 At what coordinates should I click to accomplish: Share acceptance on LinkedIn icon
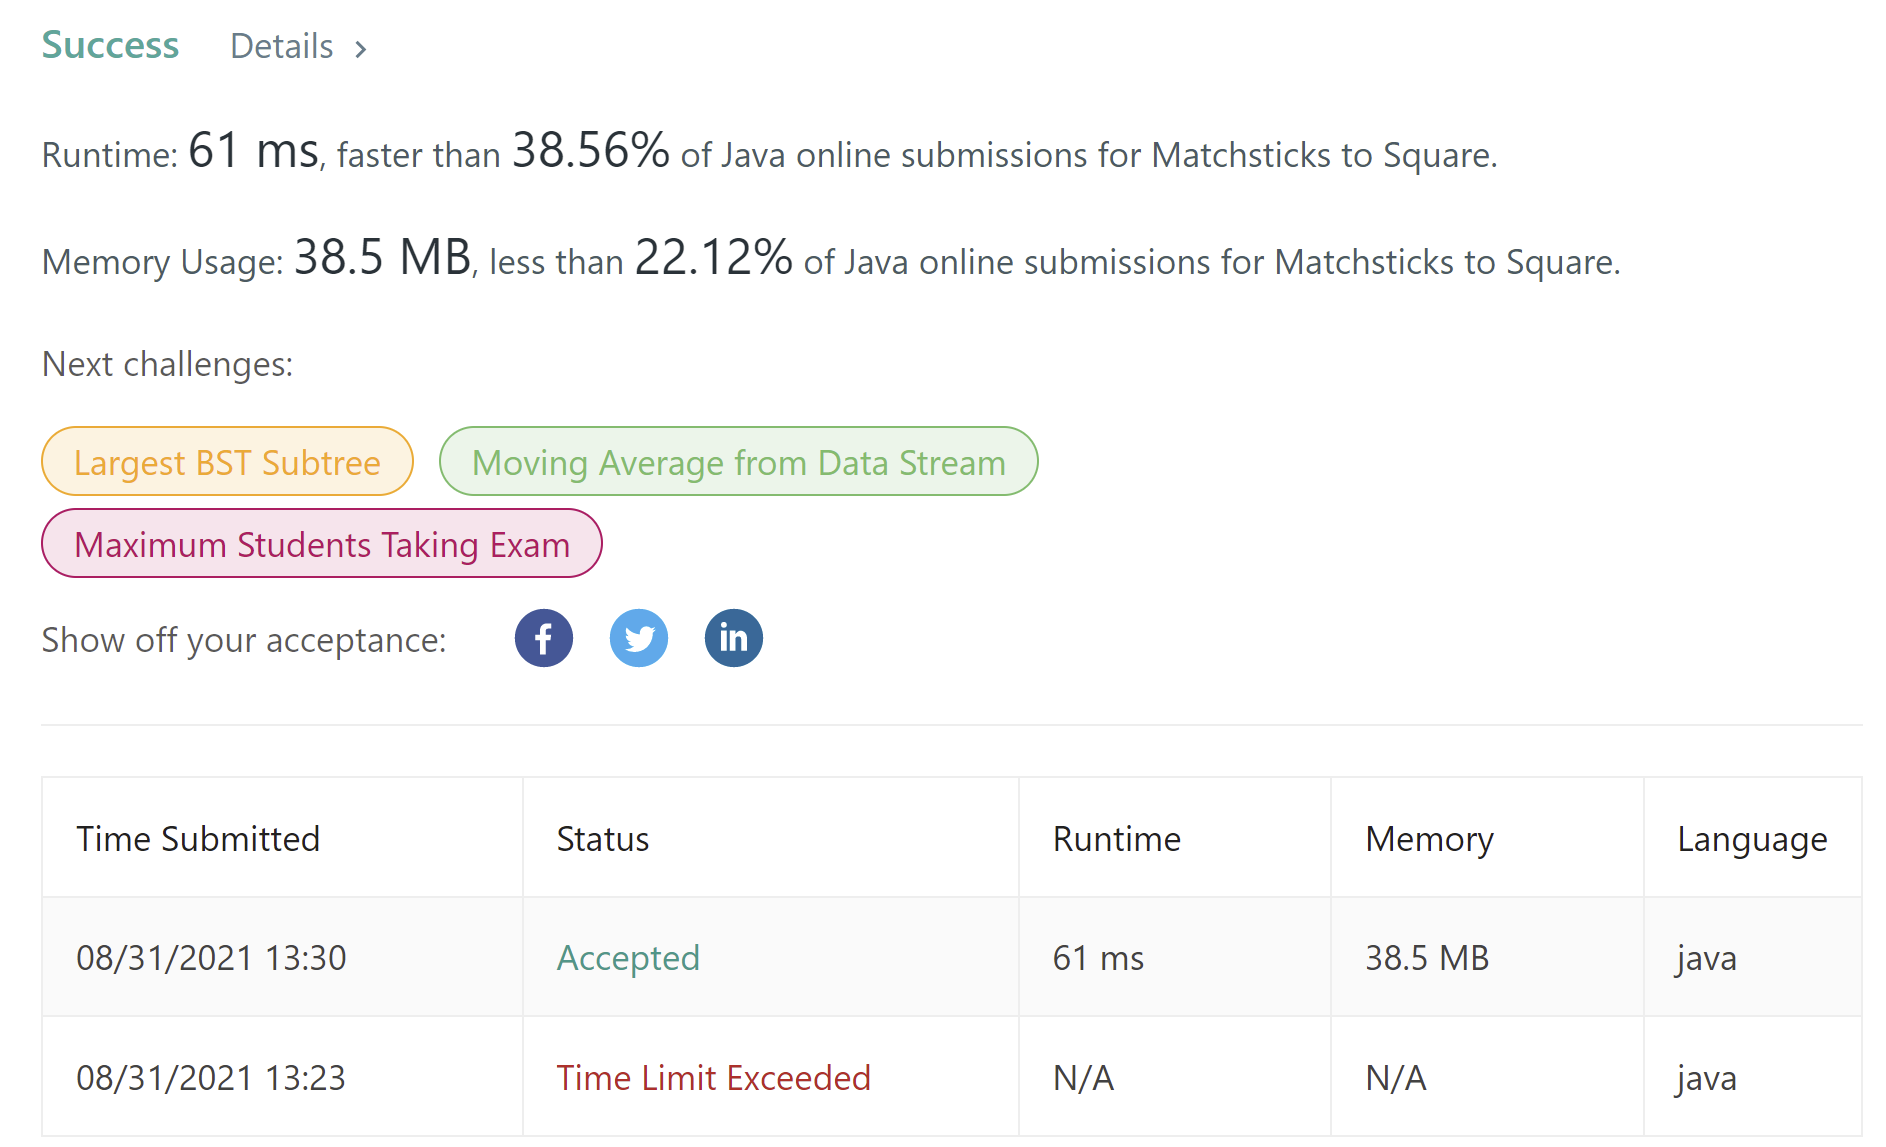click(734, 638)
